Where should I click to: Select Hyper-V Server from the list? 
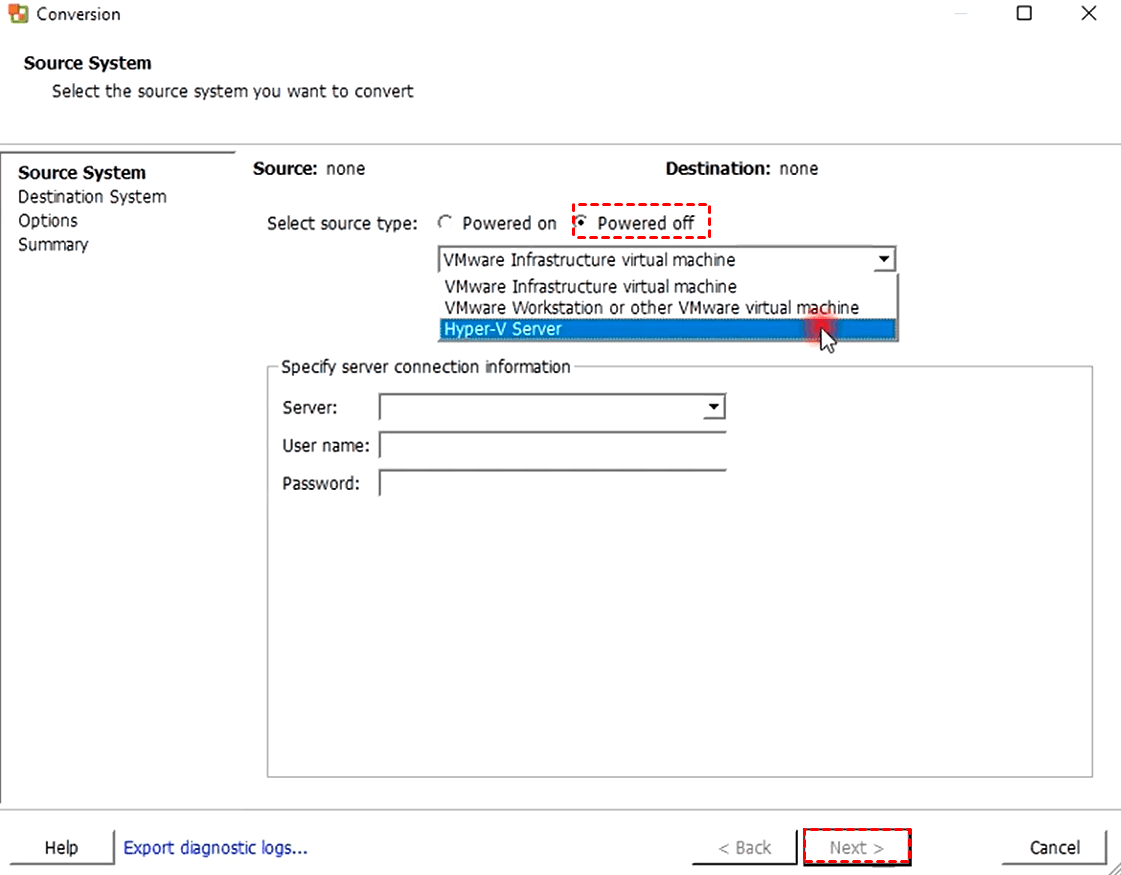click(503, 329)
